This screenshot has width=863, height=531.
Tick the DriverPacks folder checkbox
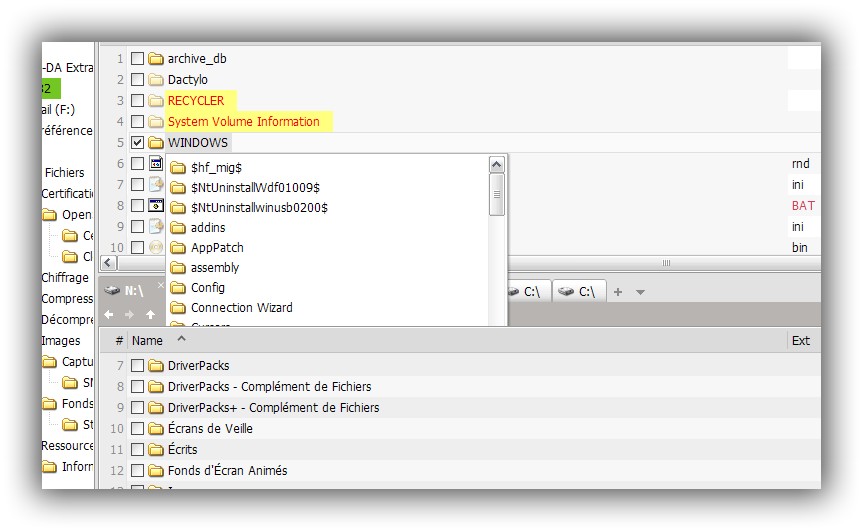[x=138, y=366]
